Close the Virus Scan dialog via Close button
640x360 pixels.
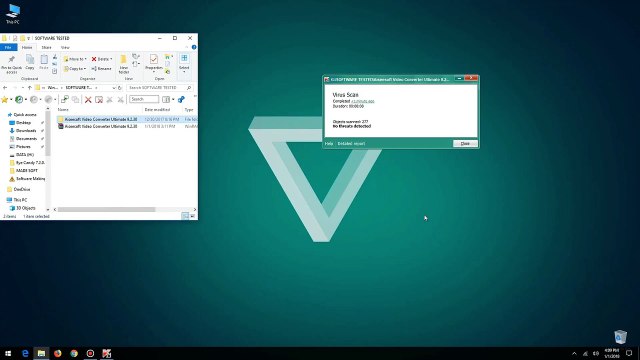click(465, 144)
